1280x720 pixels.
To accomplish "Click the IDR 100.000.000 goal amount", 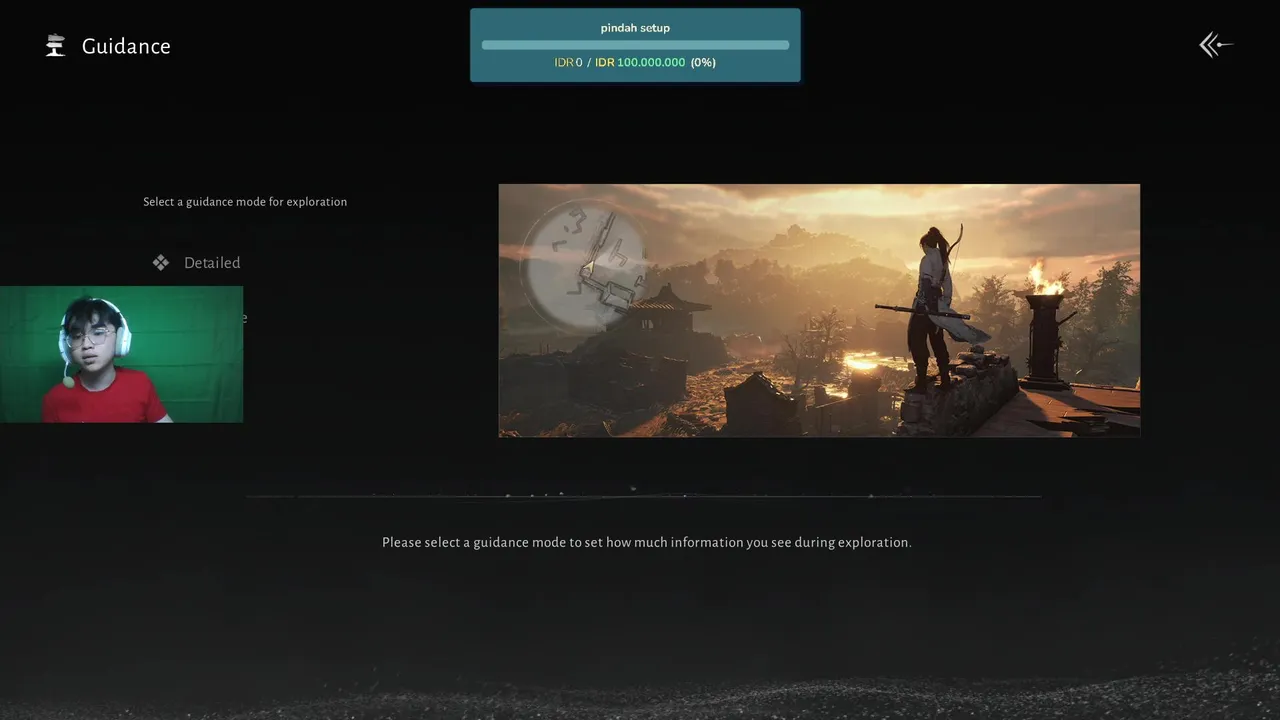I will (640, 62).
